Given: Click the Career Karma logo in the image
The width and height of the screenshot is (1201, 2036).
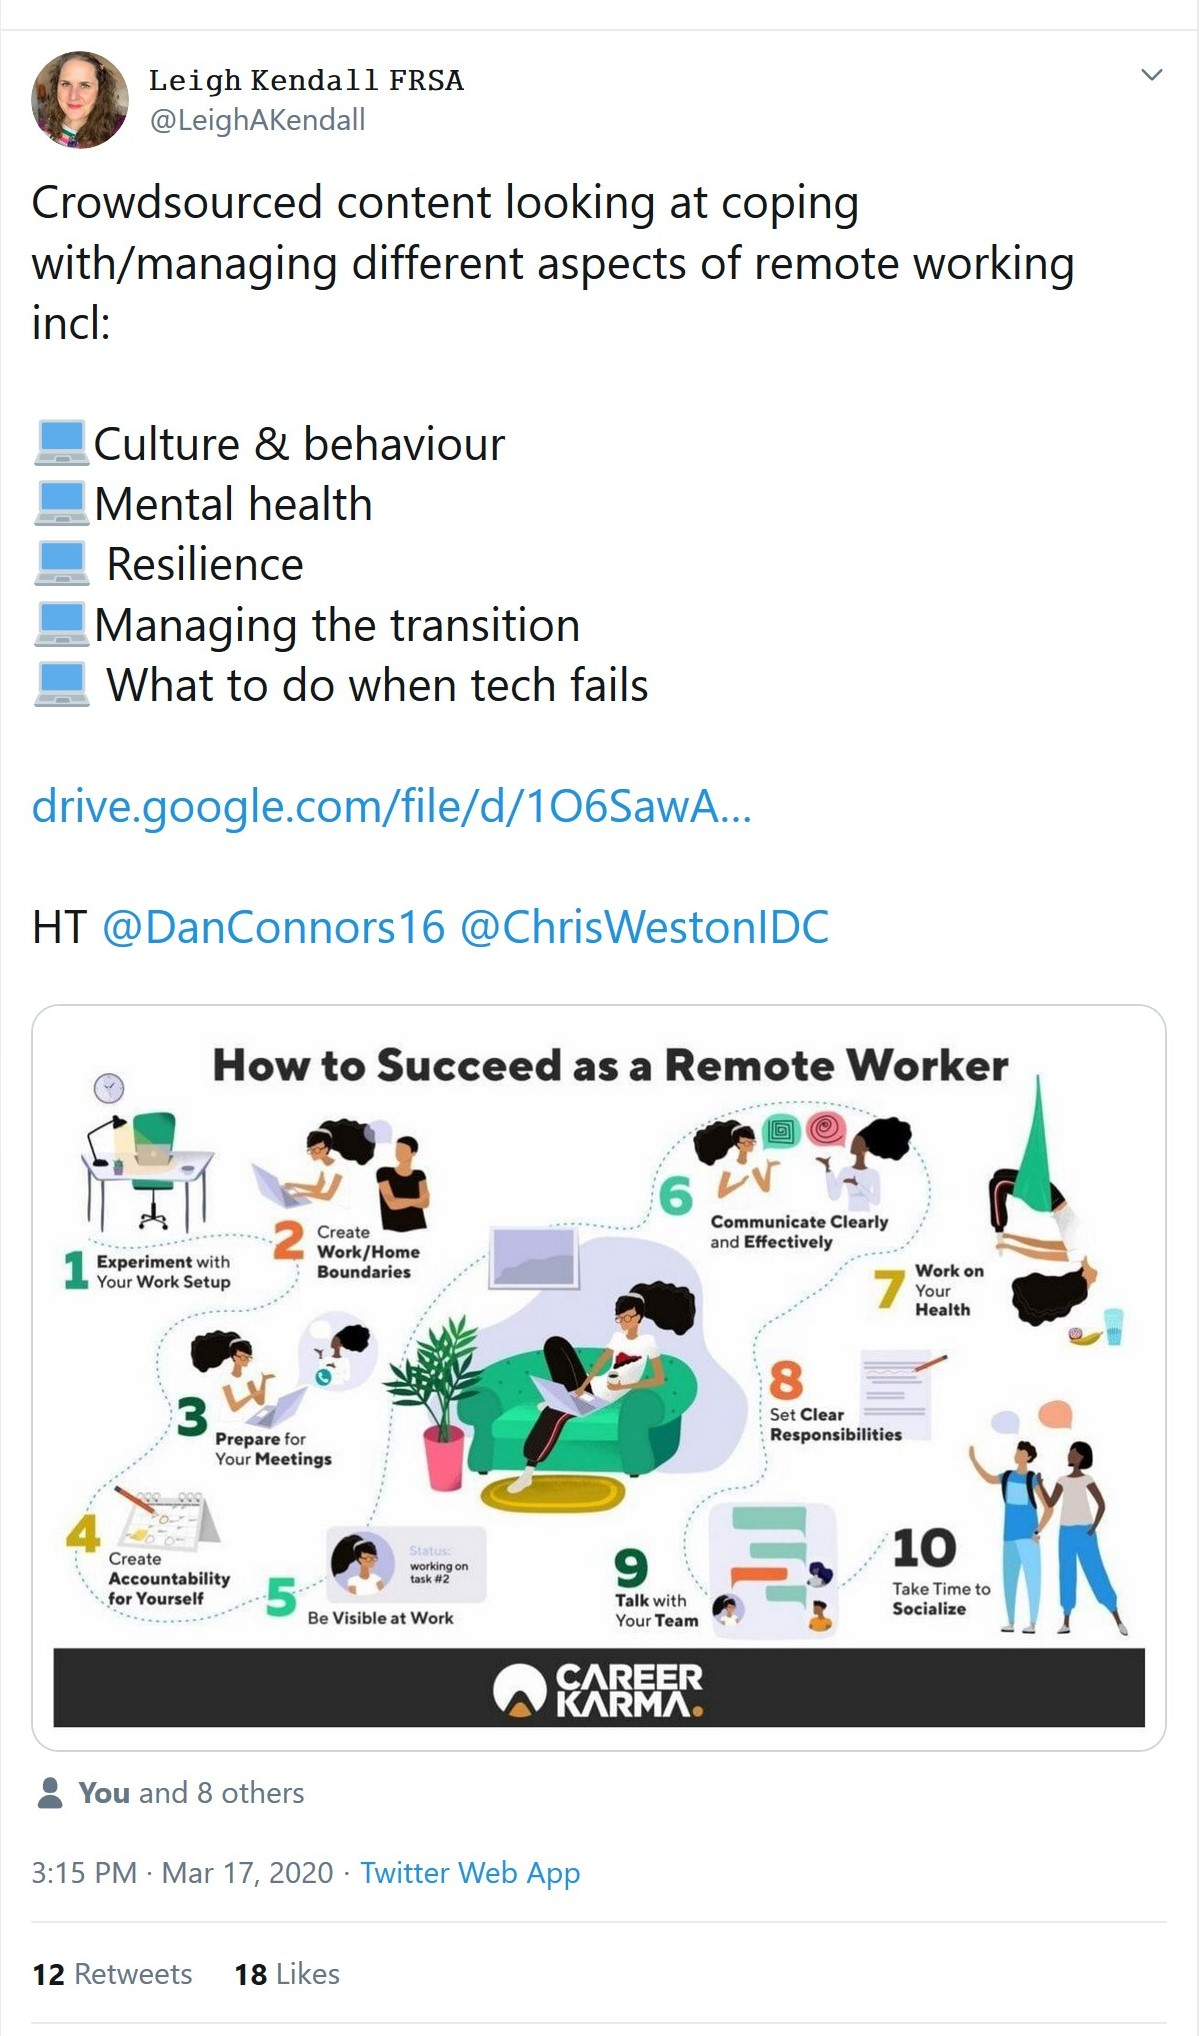Looking at the screenshot, I should click(599, 1689).
